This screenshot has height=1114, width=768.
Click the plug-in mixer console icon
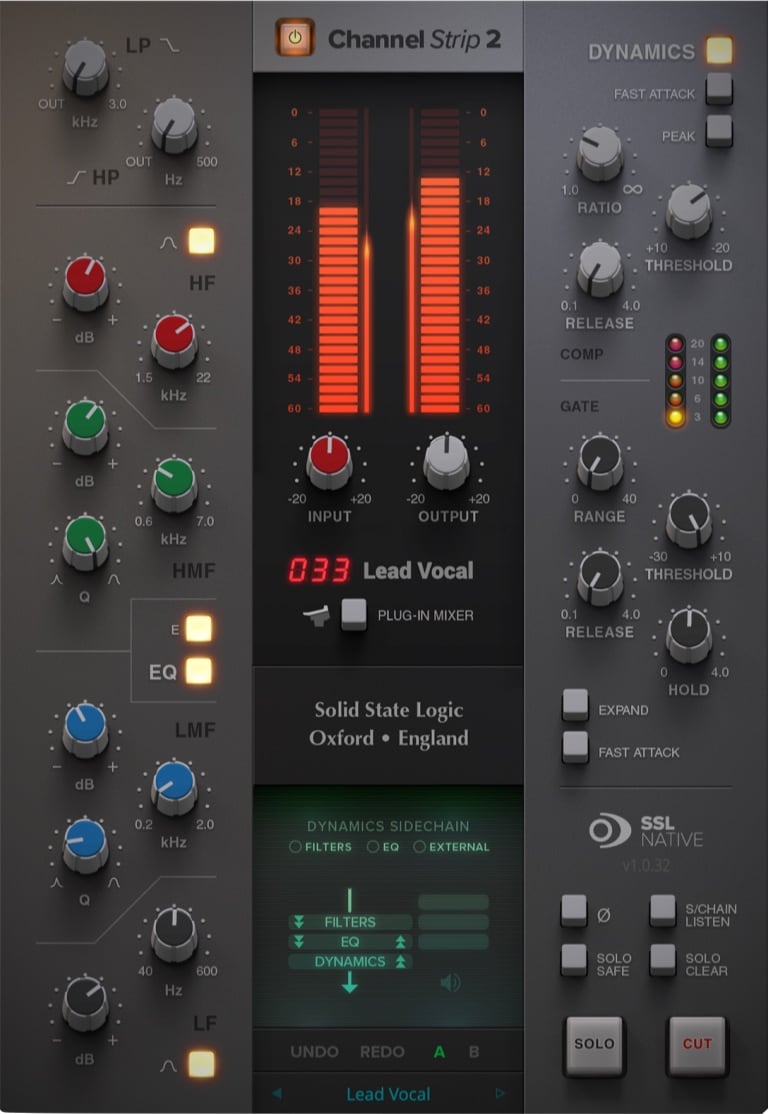click(317, 616)
